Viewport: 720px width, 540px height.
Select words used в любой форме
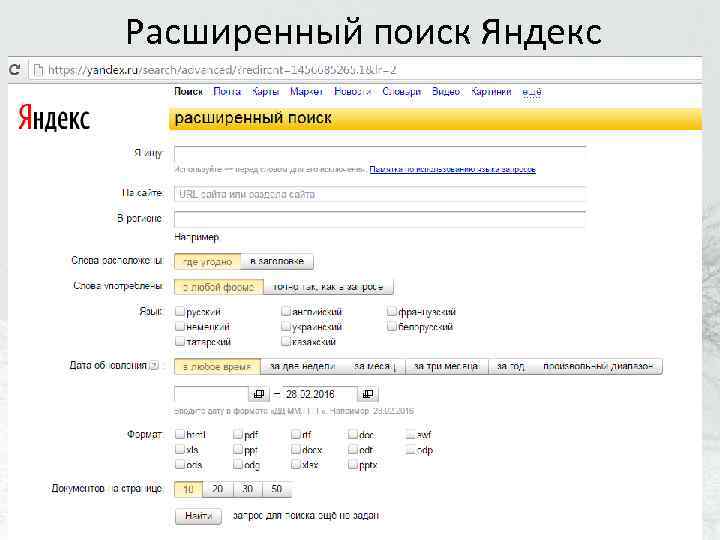[x=219, y=287]
